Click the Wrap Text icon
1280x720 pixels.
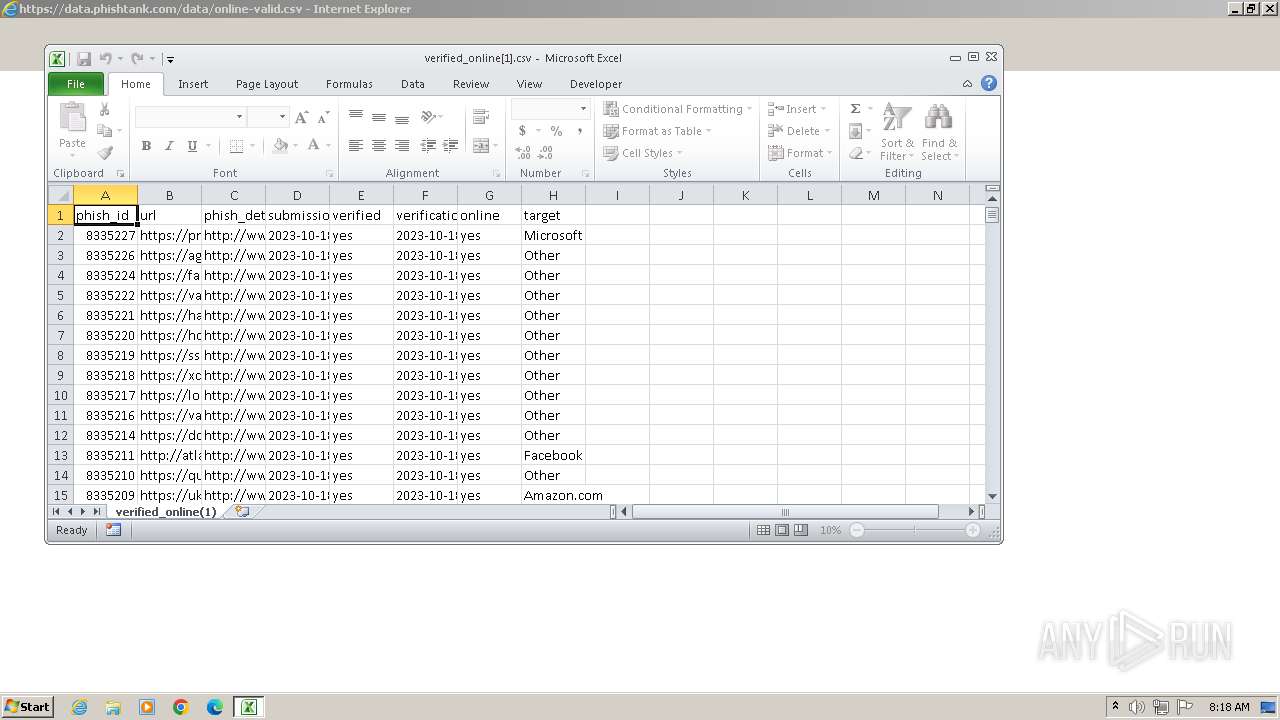(481, 117)
